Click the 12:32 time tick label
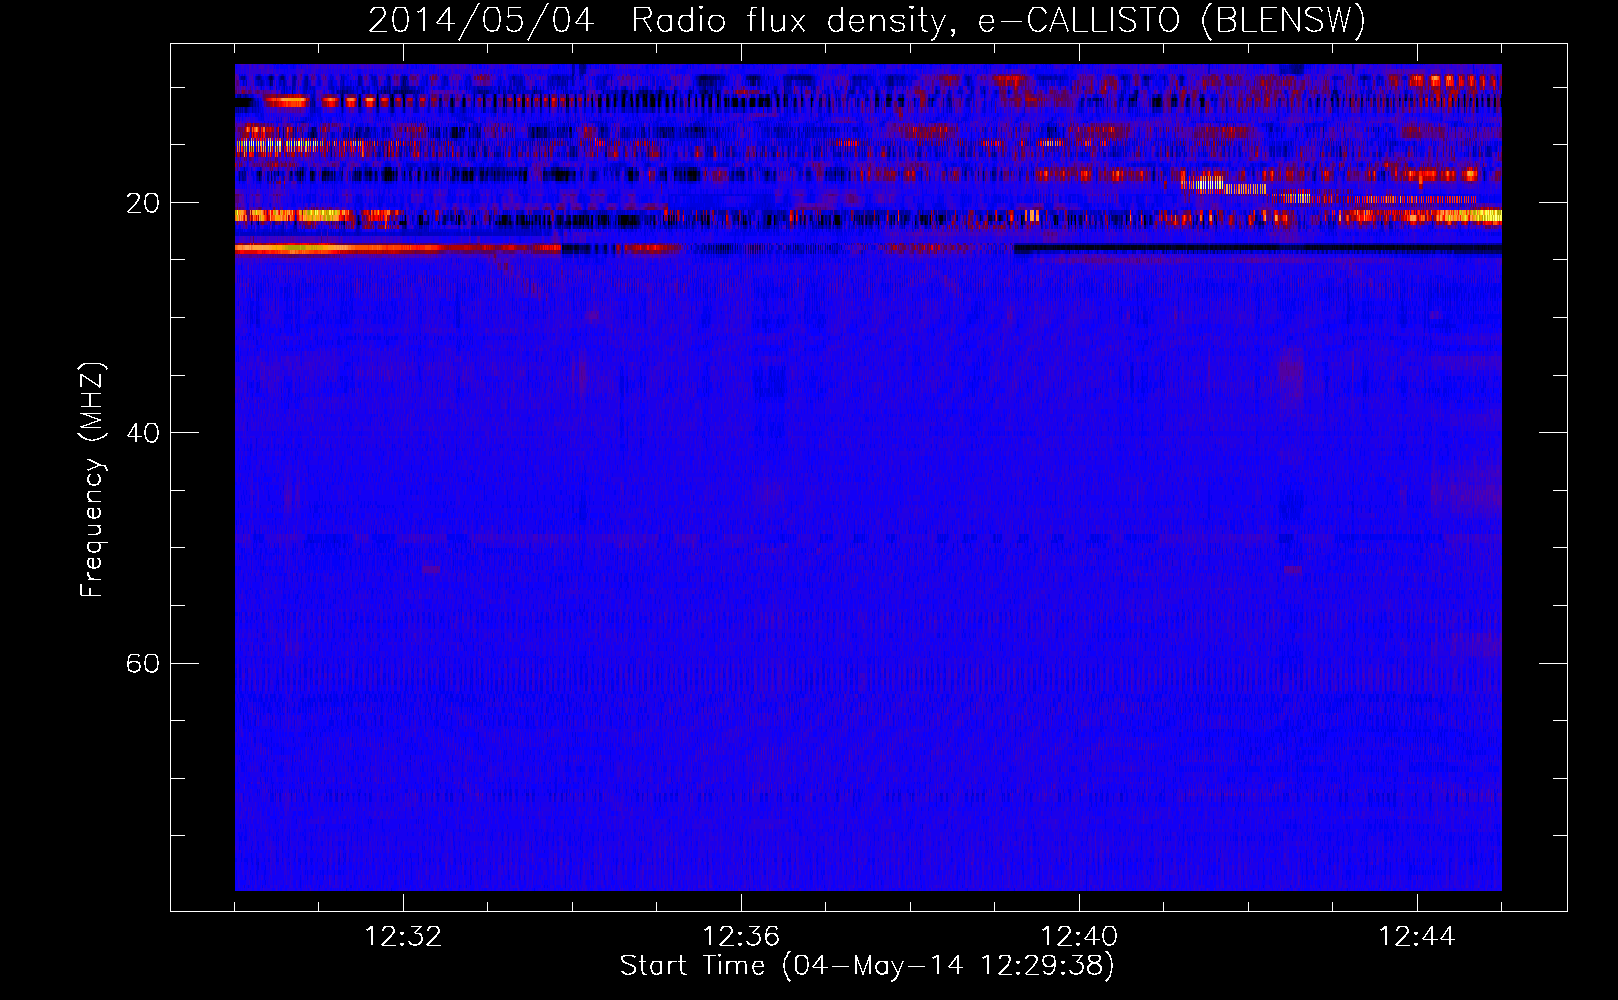The image size is (1618, 1000). tap(403, 937)
